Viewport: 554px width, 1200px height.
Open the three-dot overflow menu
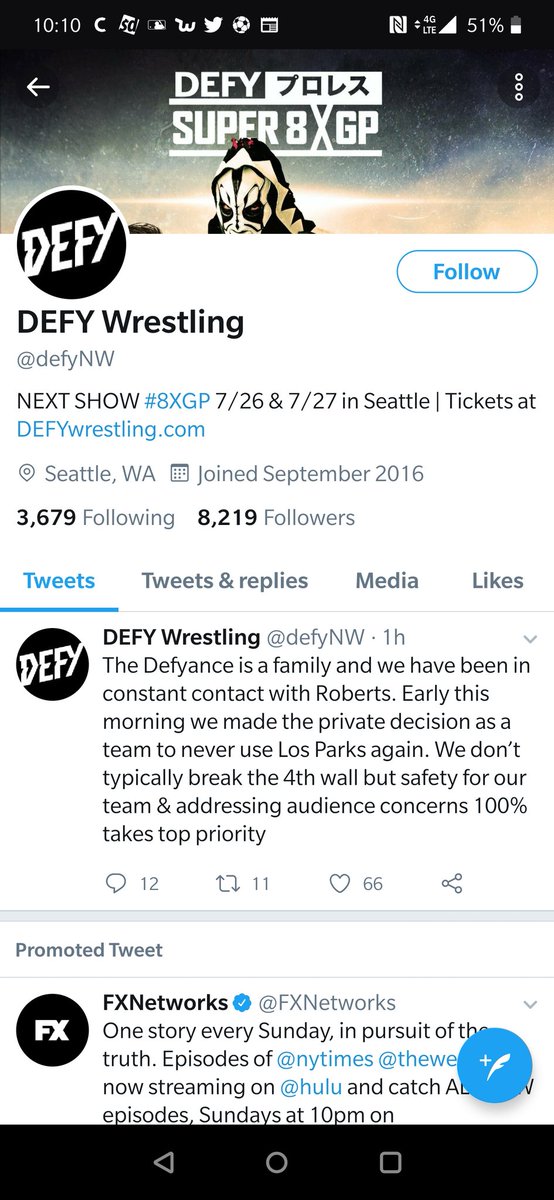pyautogui.click(x=518, y=87)
